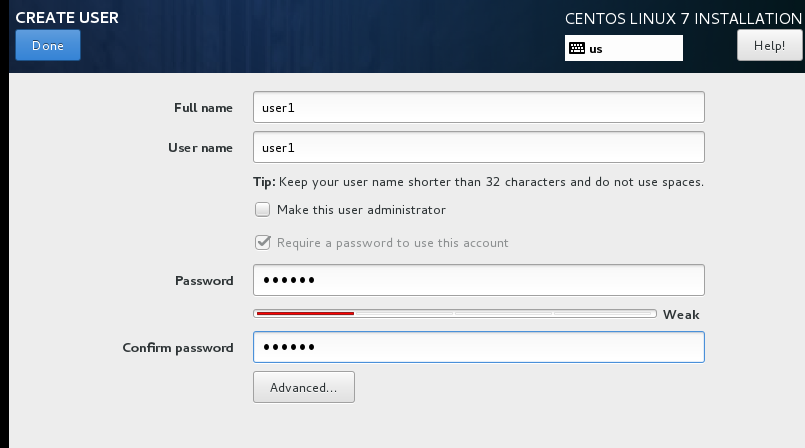The image size is (805, 448).
Task: Focus the Full name input field
Action: point(478,107)
